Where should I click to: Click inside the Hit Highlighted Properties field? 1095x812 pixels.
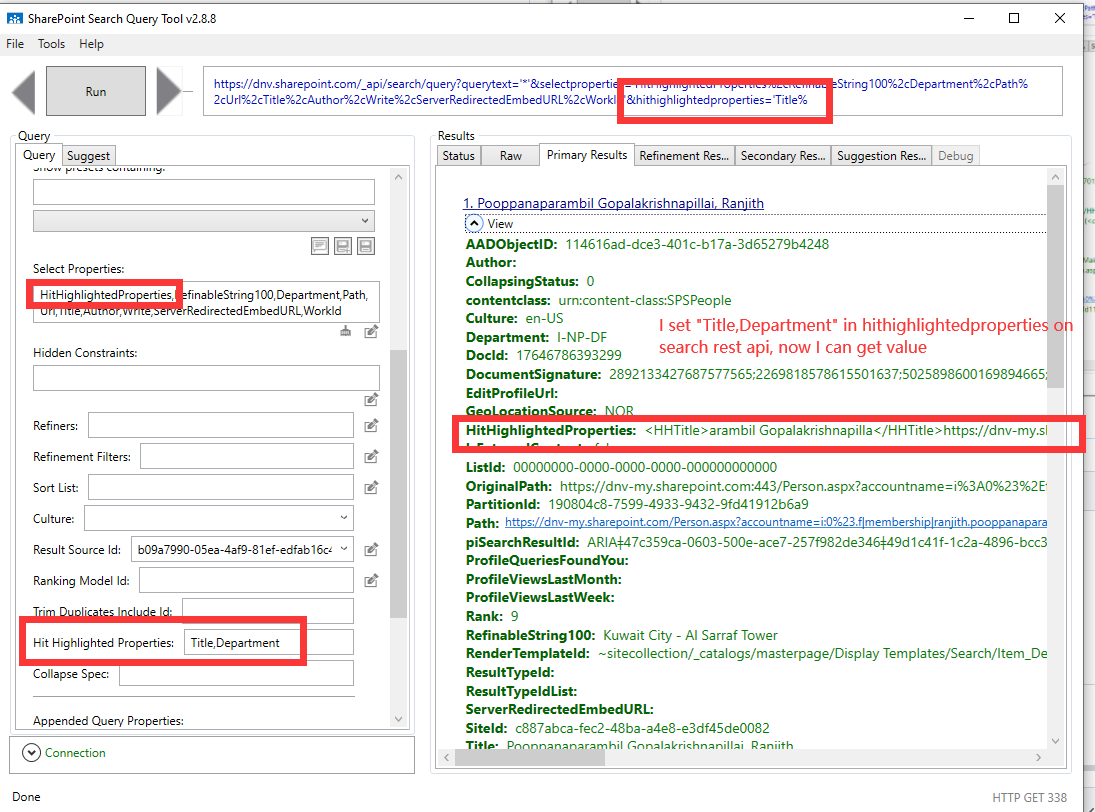(x=243, y=641)
